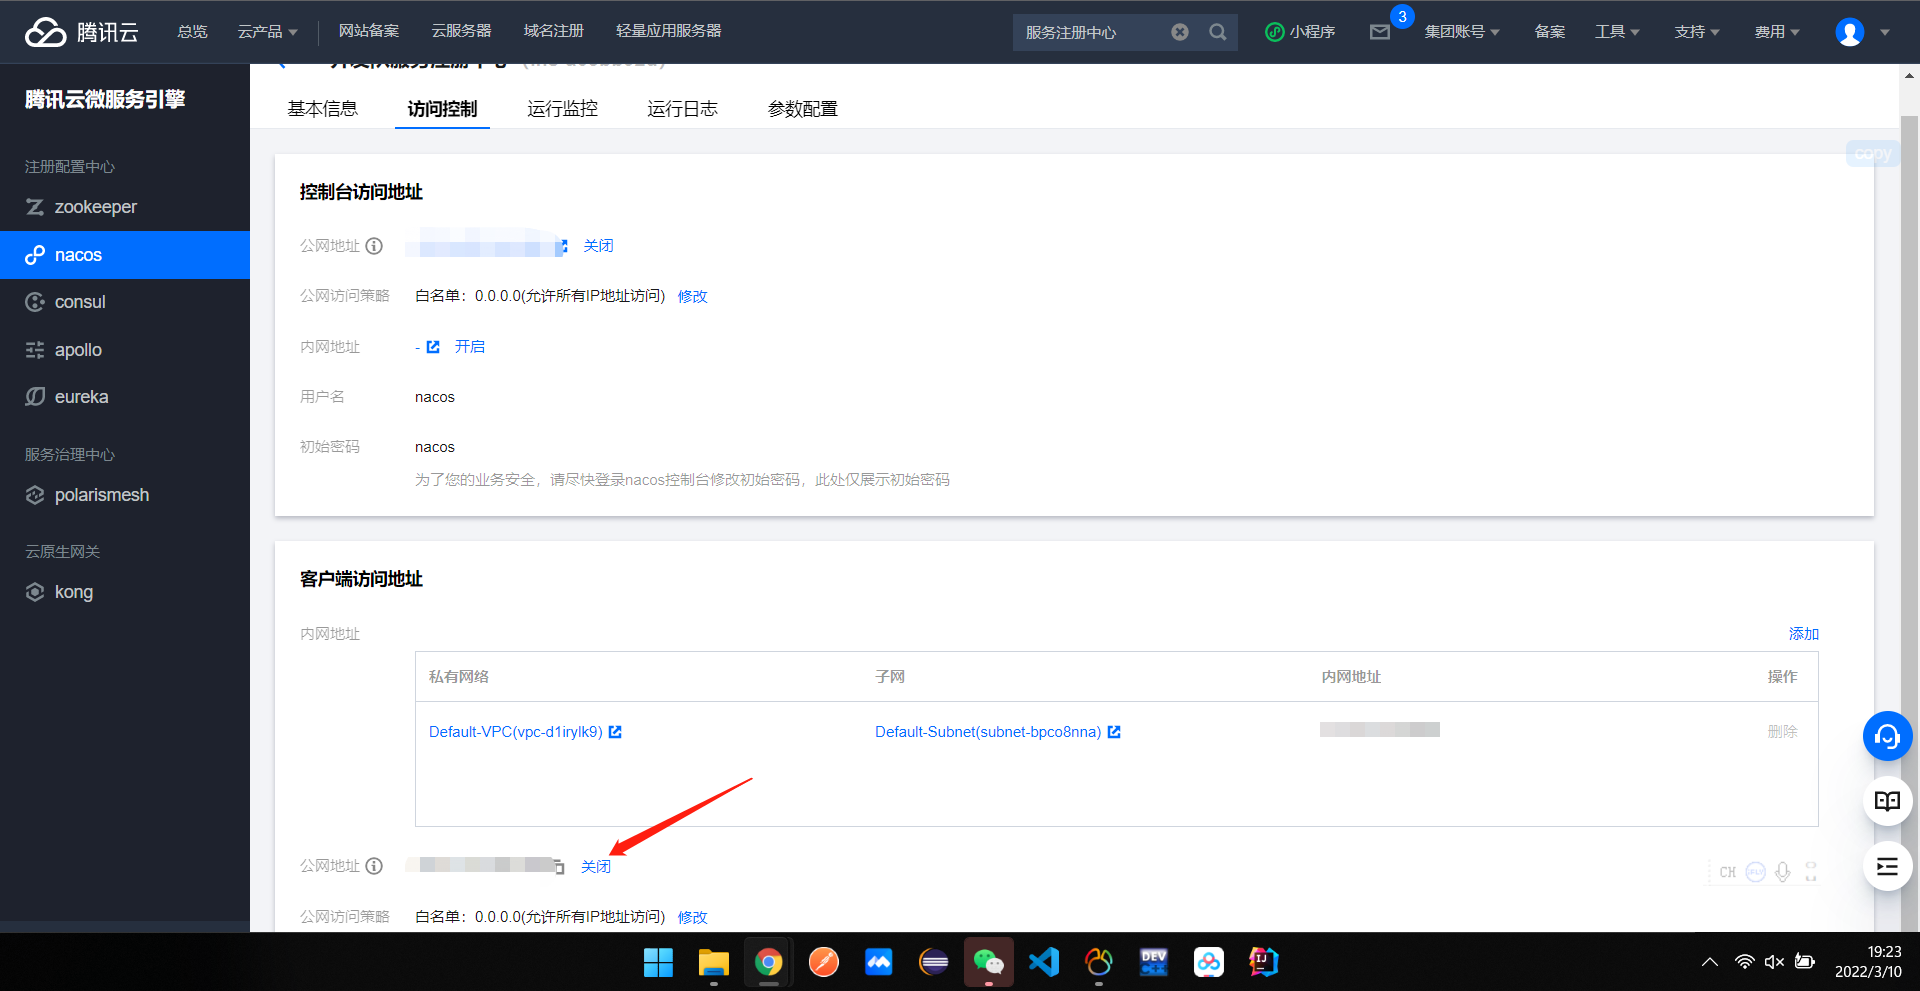Click 修改 to edit the whitelist policy

tap(691, 296)
